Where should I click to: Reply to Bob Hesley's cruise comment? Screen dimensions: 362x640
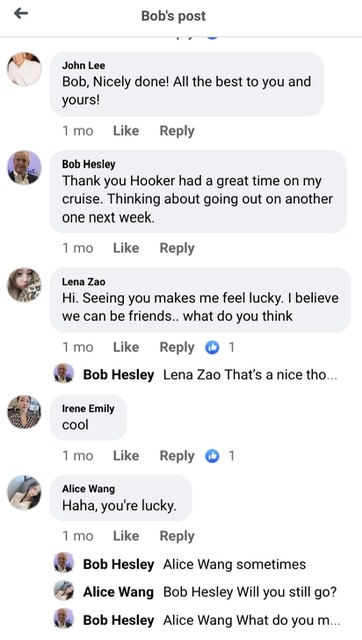coord(177,248)
